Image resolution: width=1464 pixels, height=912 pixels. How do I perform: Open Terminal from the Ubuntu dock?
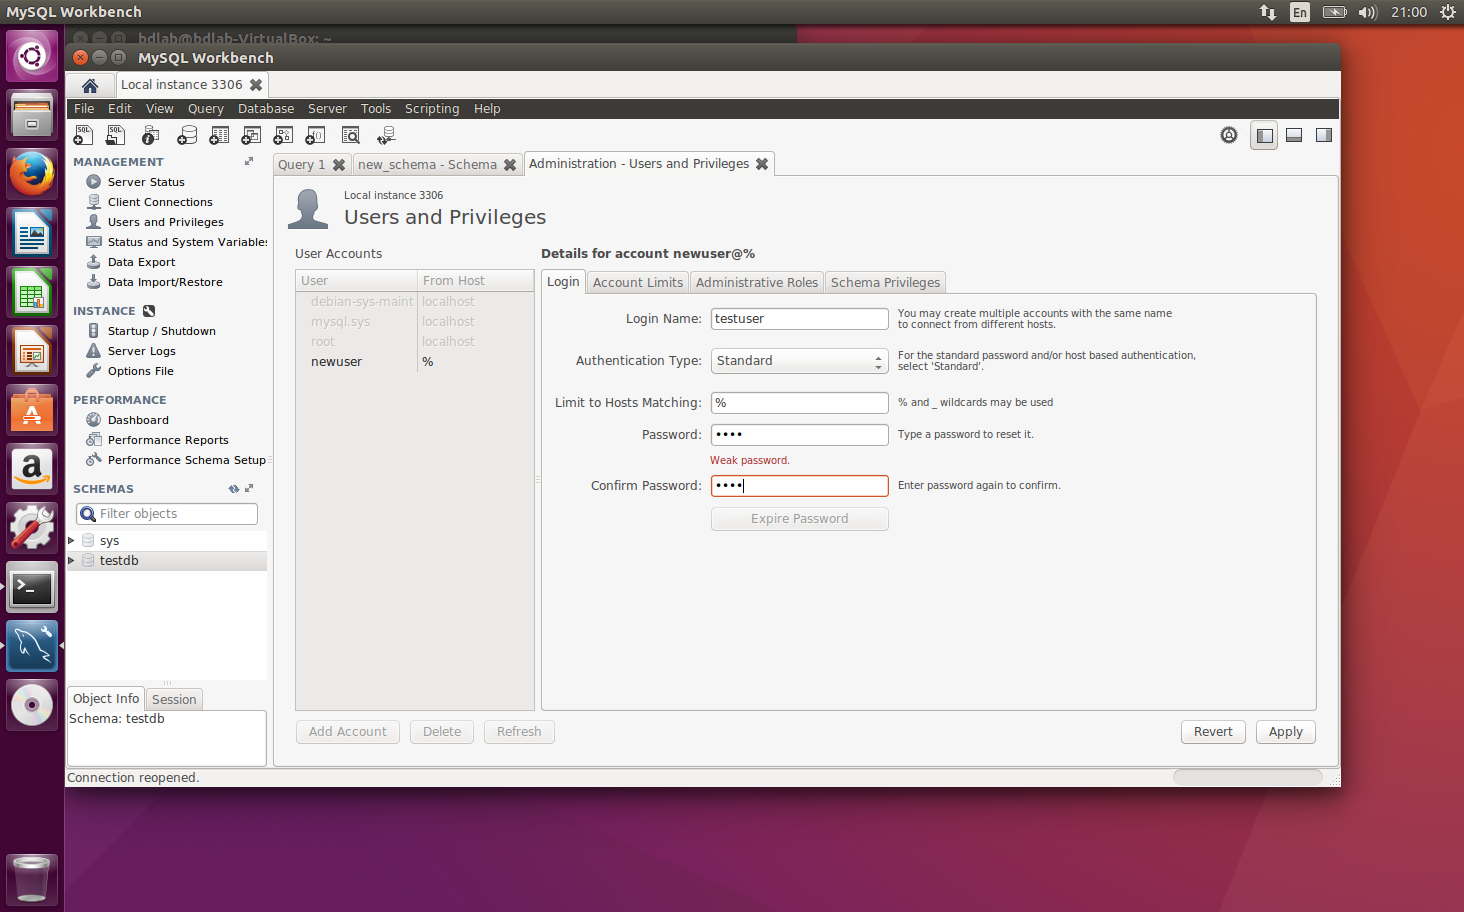point(32,588)
